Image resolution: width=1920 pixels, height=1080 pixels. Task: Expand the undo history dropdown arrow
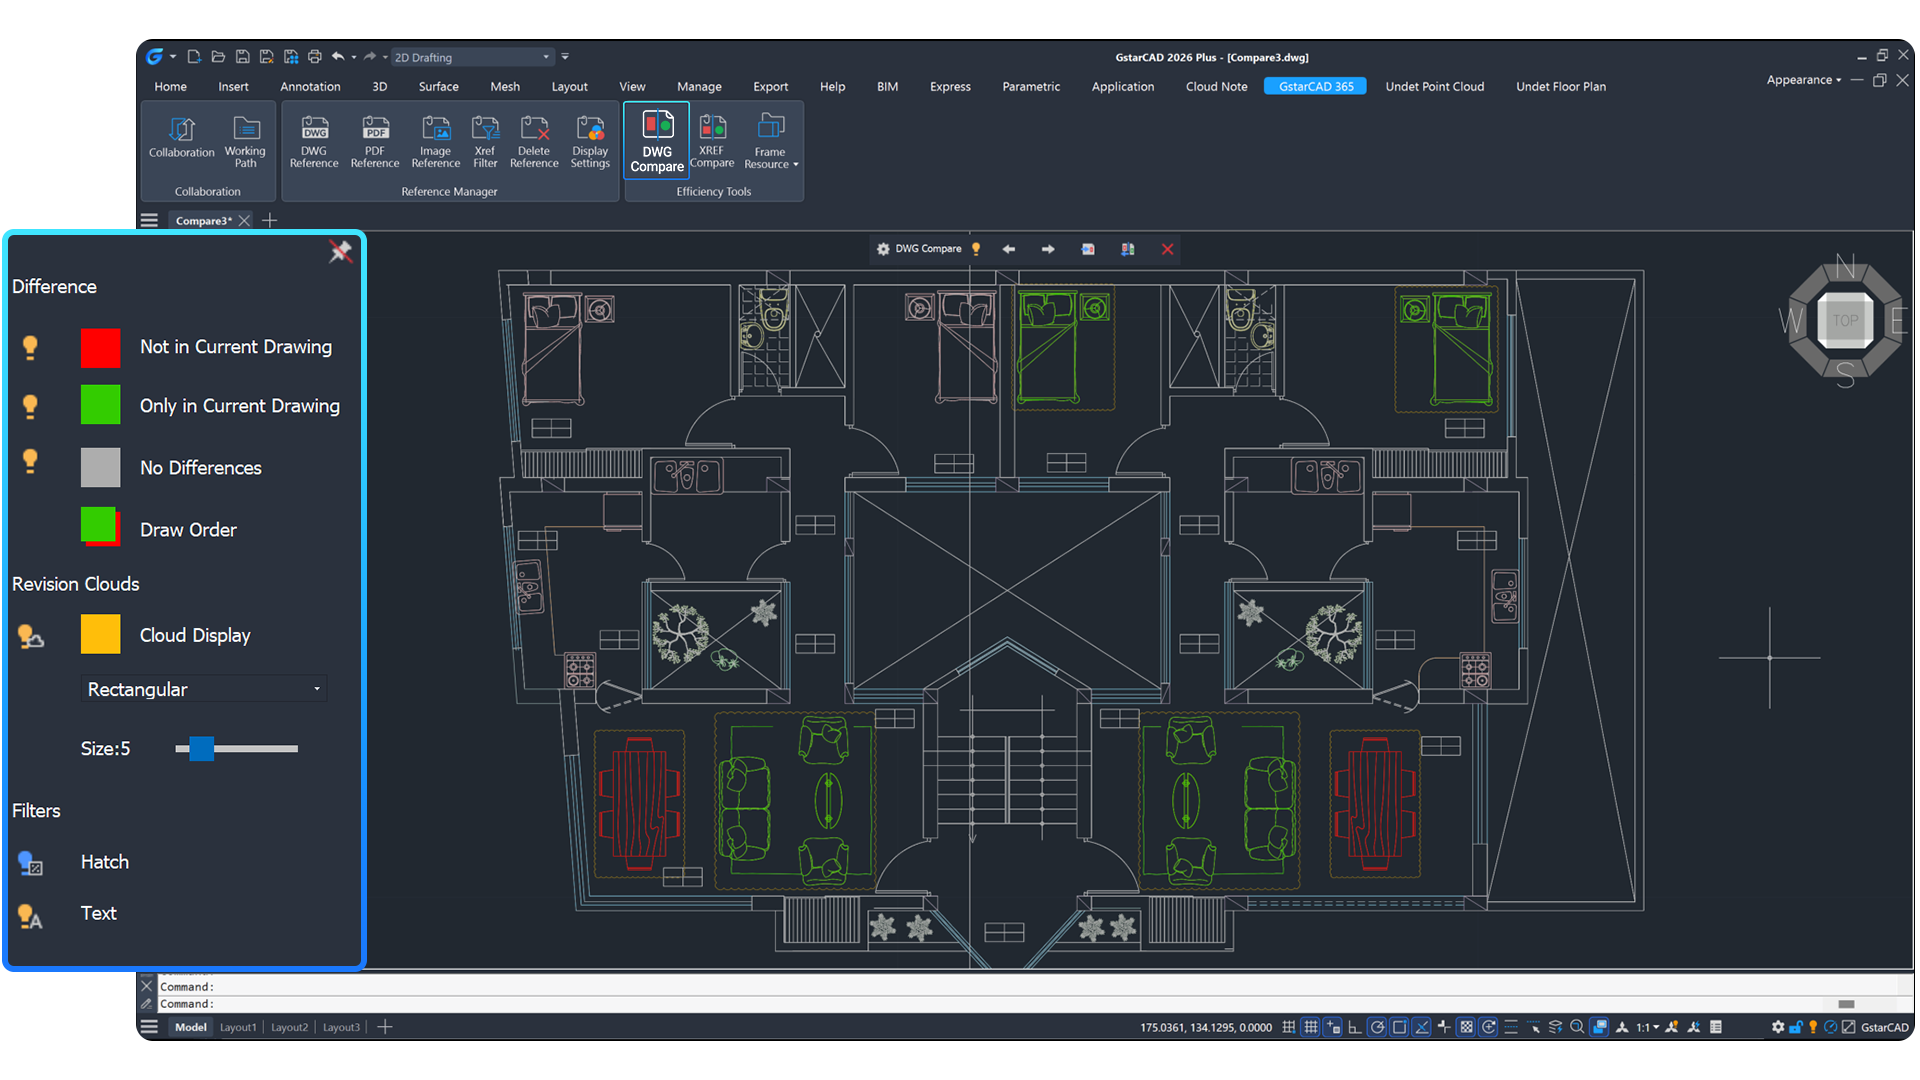coord(354,57)
